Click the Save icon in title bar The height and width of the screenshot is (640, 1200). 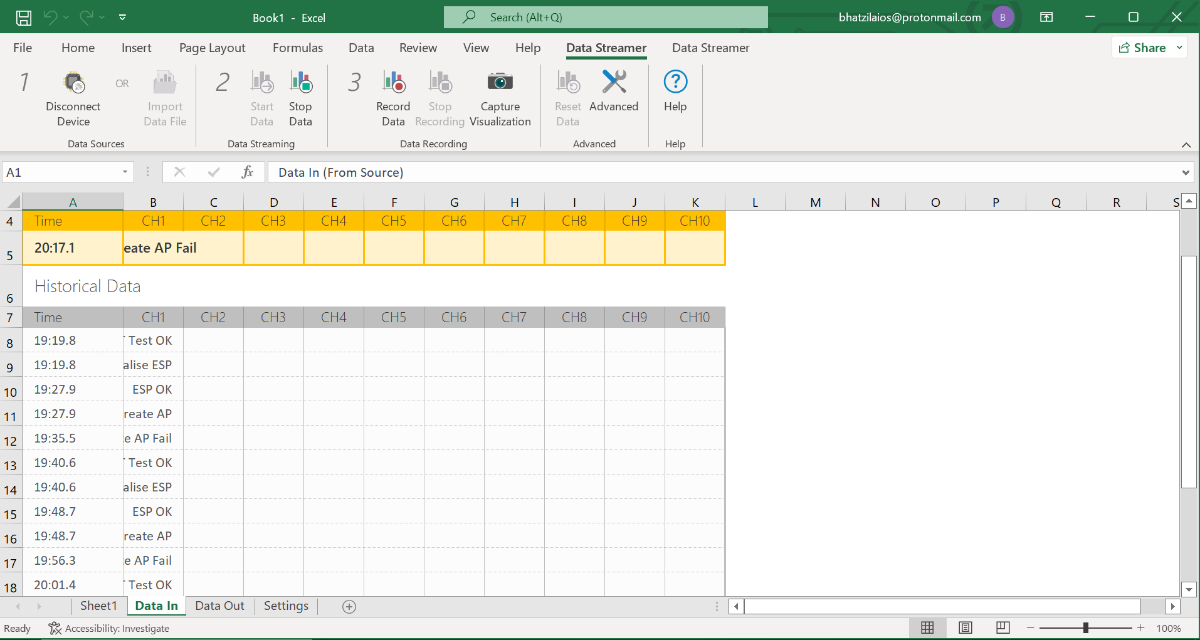[x=23, y=17]
